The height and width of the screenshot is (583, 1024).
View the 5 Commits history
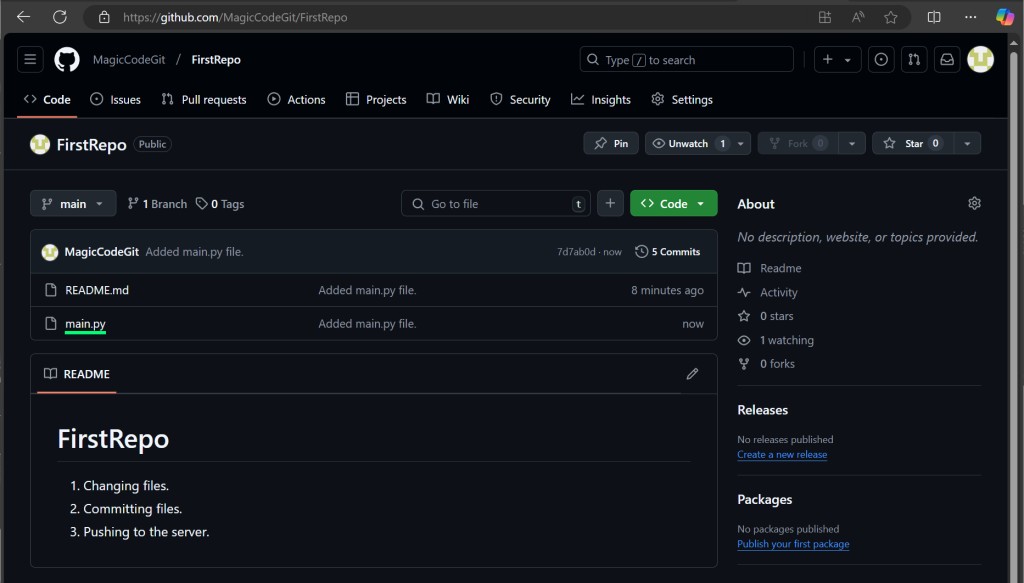point(668,252)
